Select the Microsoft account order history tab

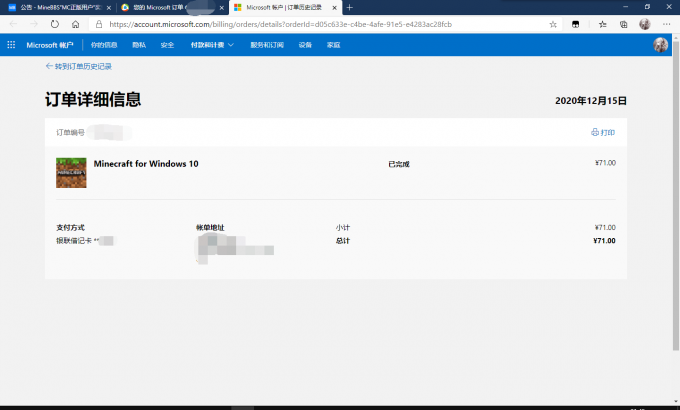(x=285, y=7)
